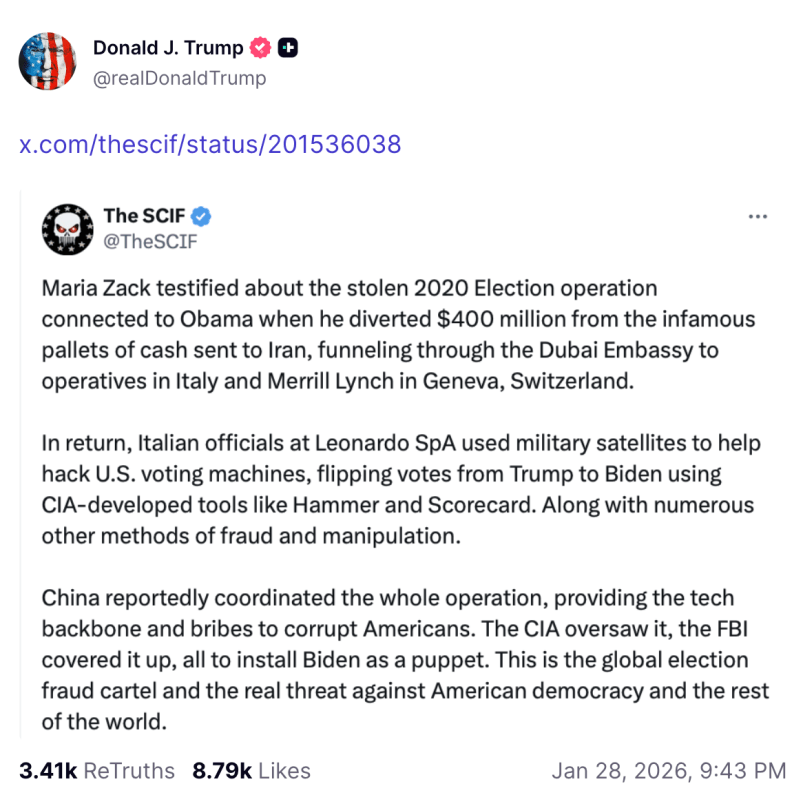The image size is (803, 795).
Task: View the 3.41k ReTruths list
Action: tap(97, 771)
